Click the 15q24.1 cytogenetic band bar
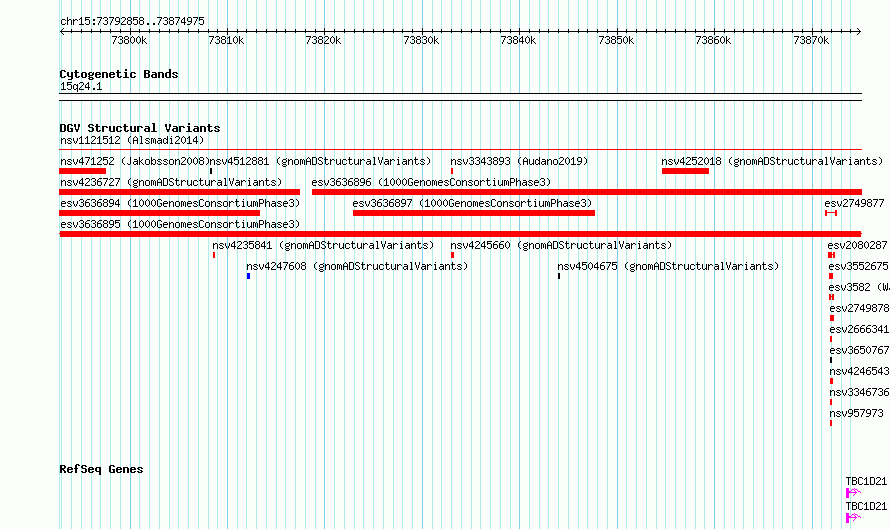The image size is (890, 529). 460,97
